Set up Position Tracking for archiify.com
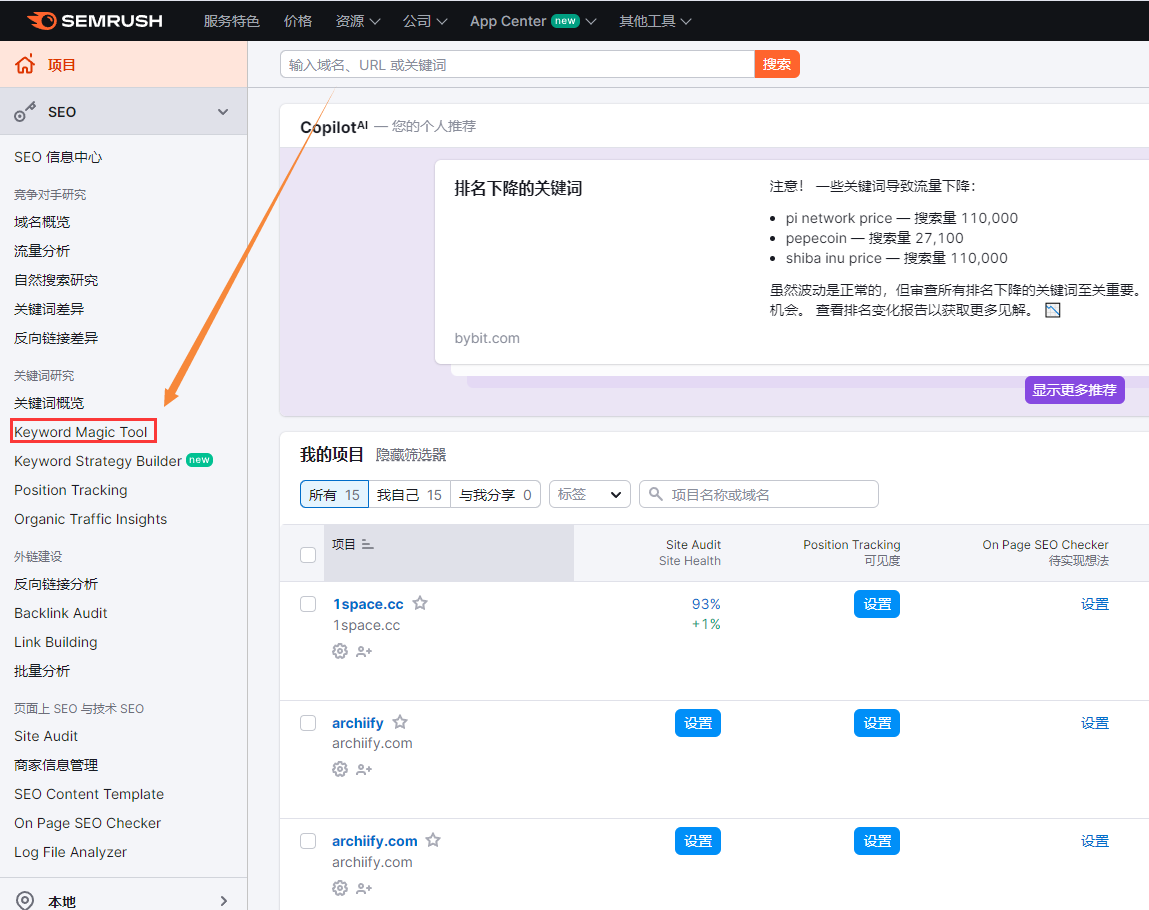 (876, 840)
